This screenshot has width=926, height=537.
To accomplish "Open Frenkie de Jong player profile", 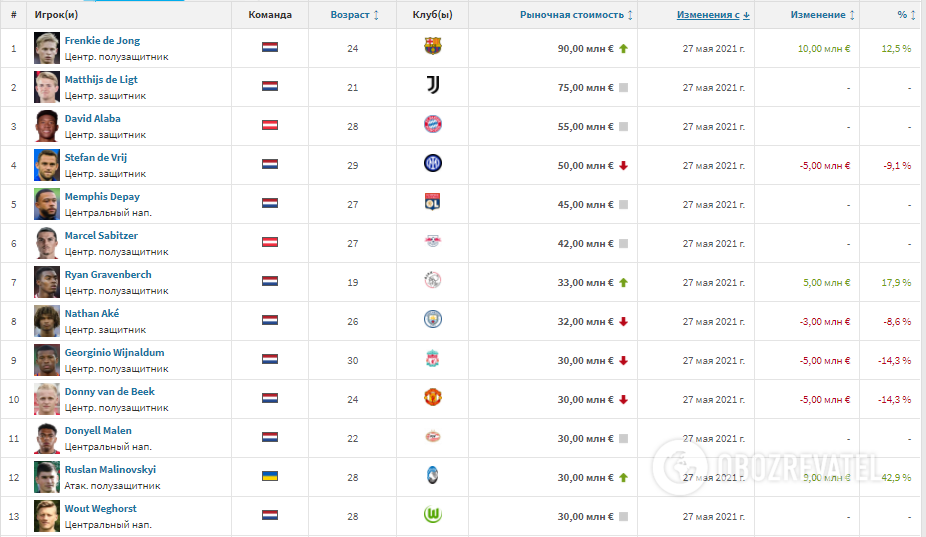I will tap(102, 41).
